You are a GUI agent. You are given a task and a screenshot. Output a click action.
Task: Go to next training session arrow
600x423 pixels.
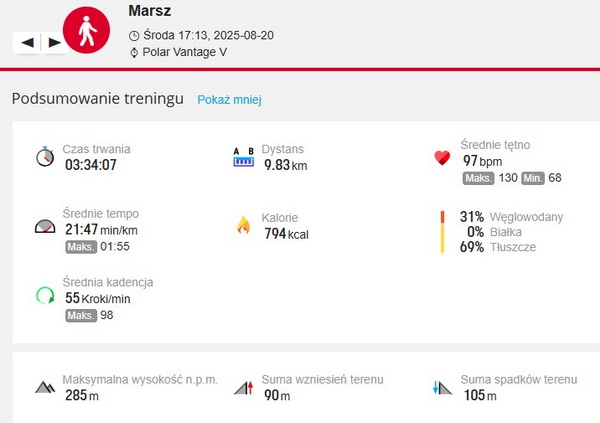[x=54, y=42]
